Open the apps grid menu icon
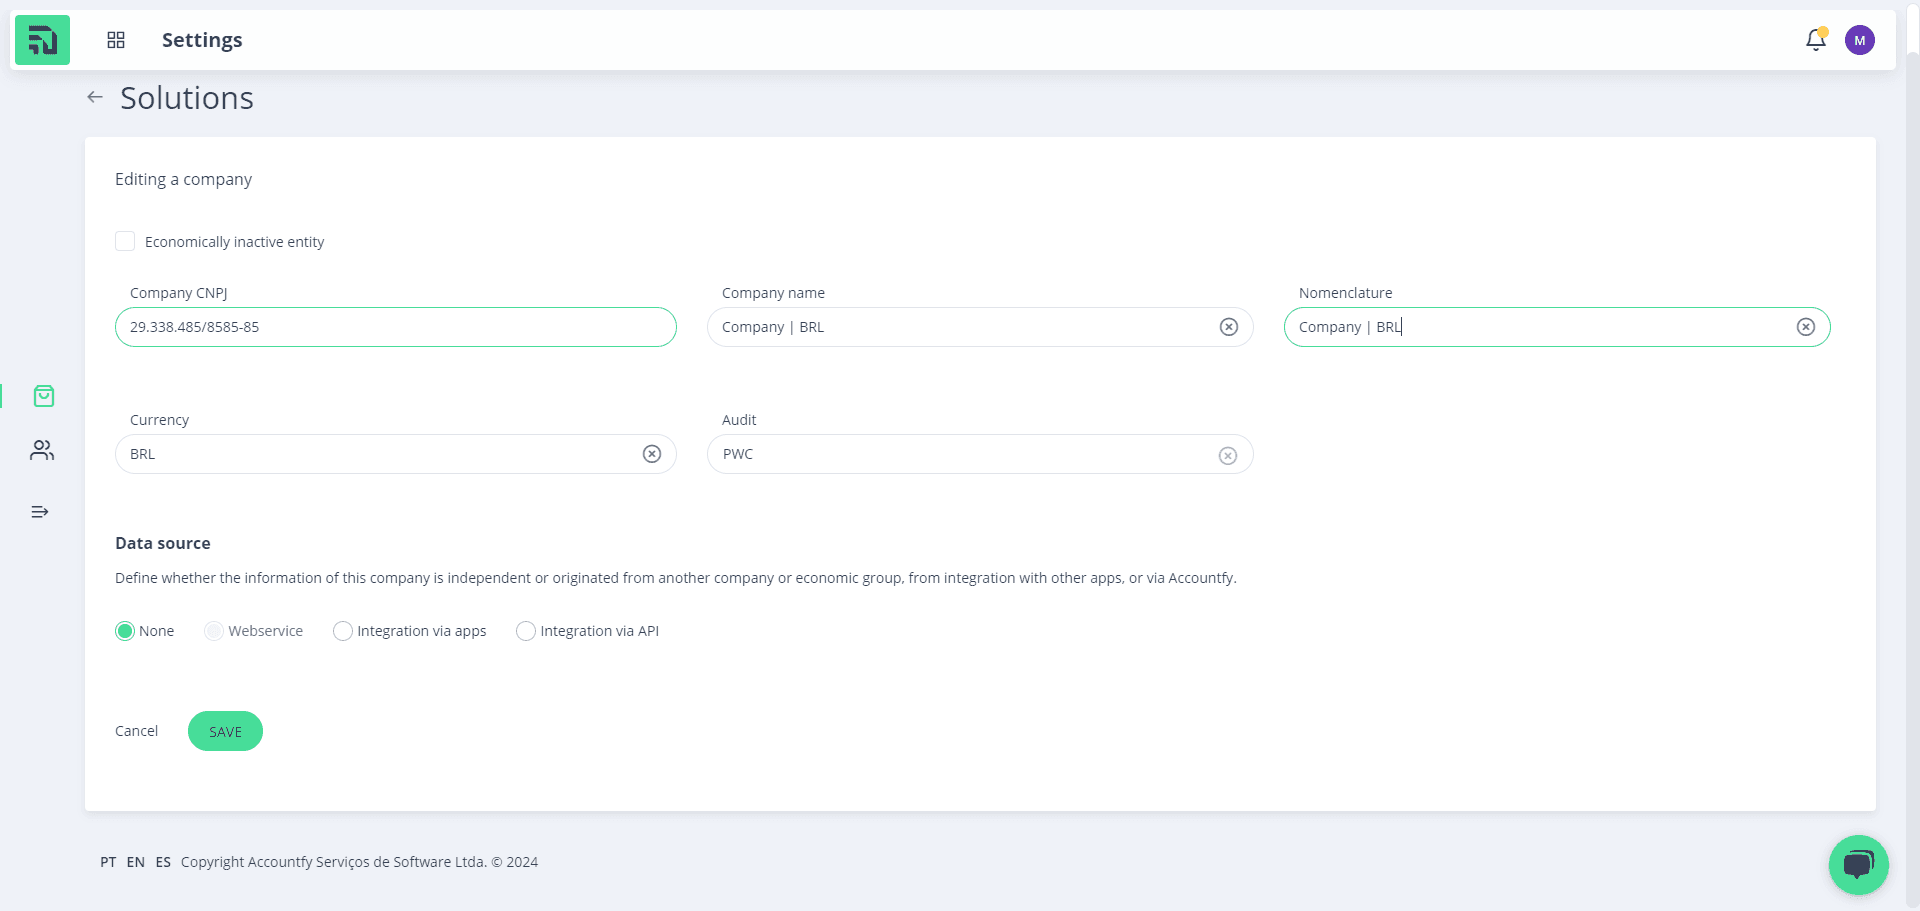The image size is (1920, 911). click(116, 40)
